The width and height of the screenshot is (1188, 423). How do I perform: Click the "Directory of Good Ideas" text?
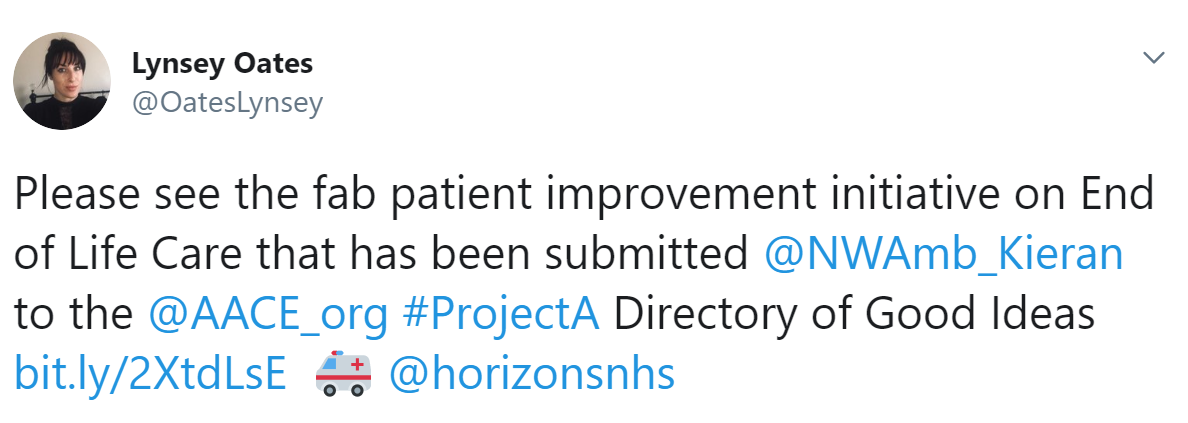coord(854,315)
